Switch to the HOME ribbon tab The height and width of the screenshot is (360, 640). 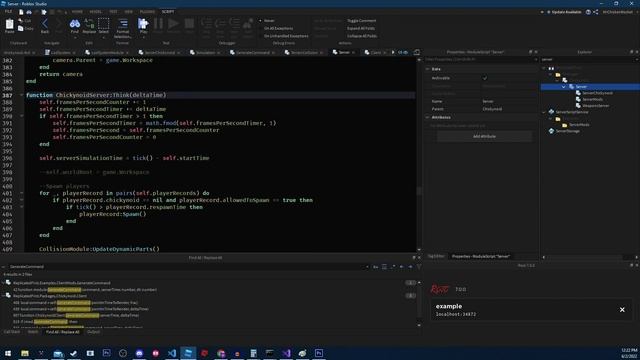click(77, 12)
